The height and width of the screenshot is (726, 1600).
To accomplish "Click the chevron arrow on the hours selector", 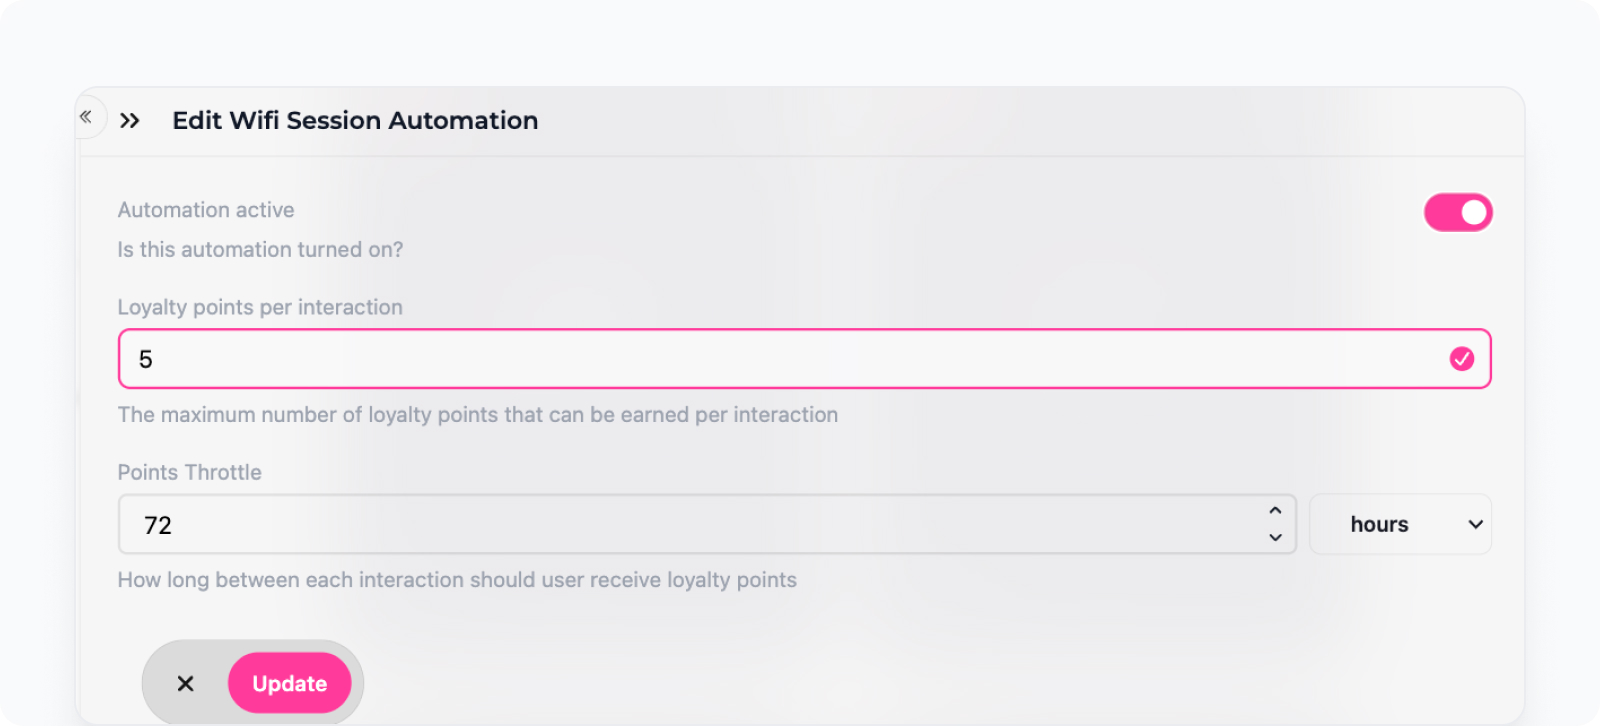I will click(x=1475, y=524).
